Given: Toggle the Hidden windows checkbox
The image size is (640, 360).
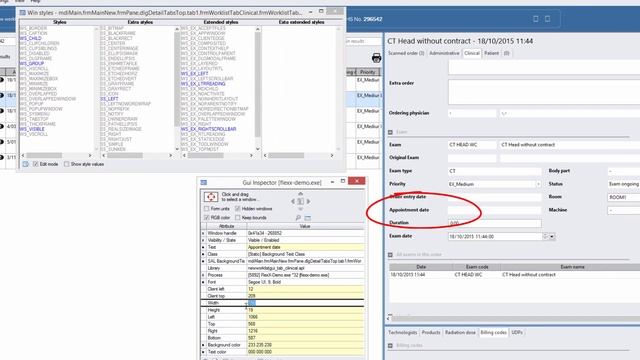Looking at the screenshot, I should point(238,209).
